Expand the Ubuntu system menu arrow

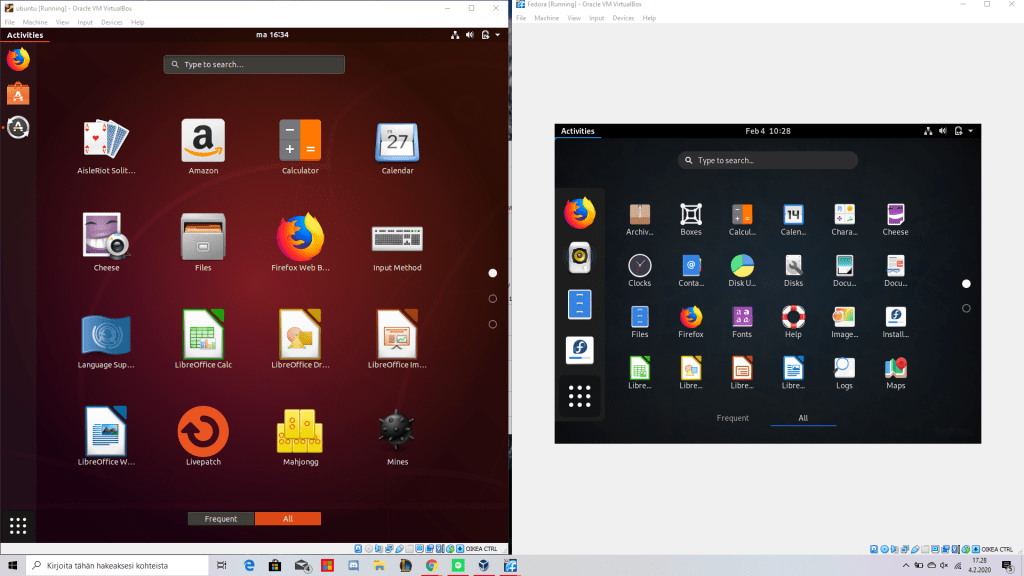(x=498, y=35)
